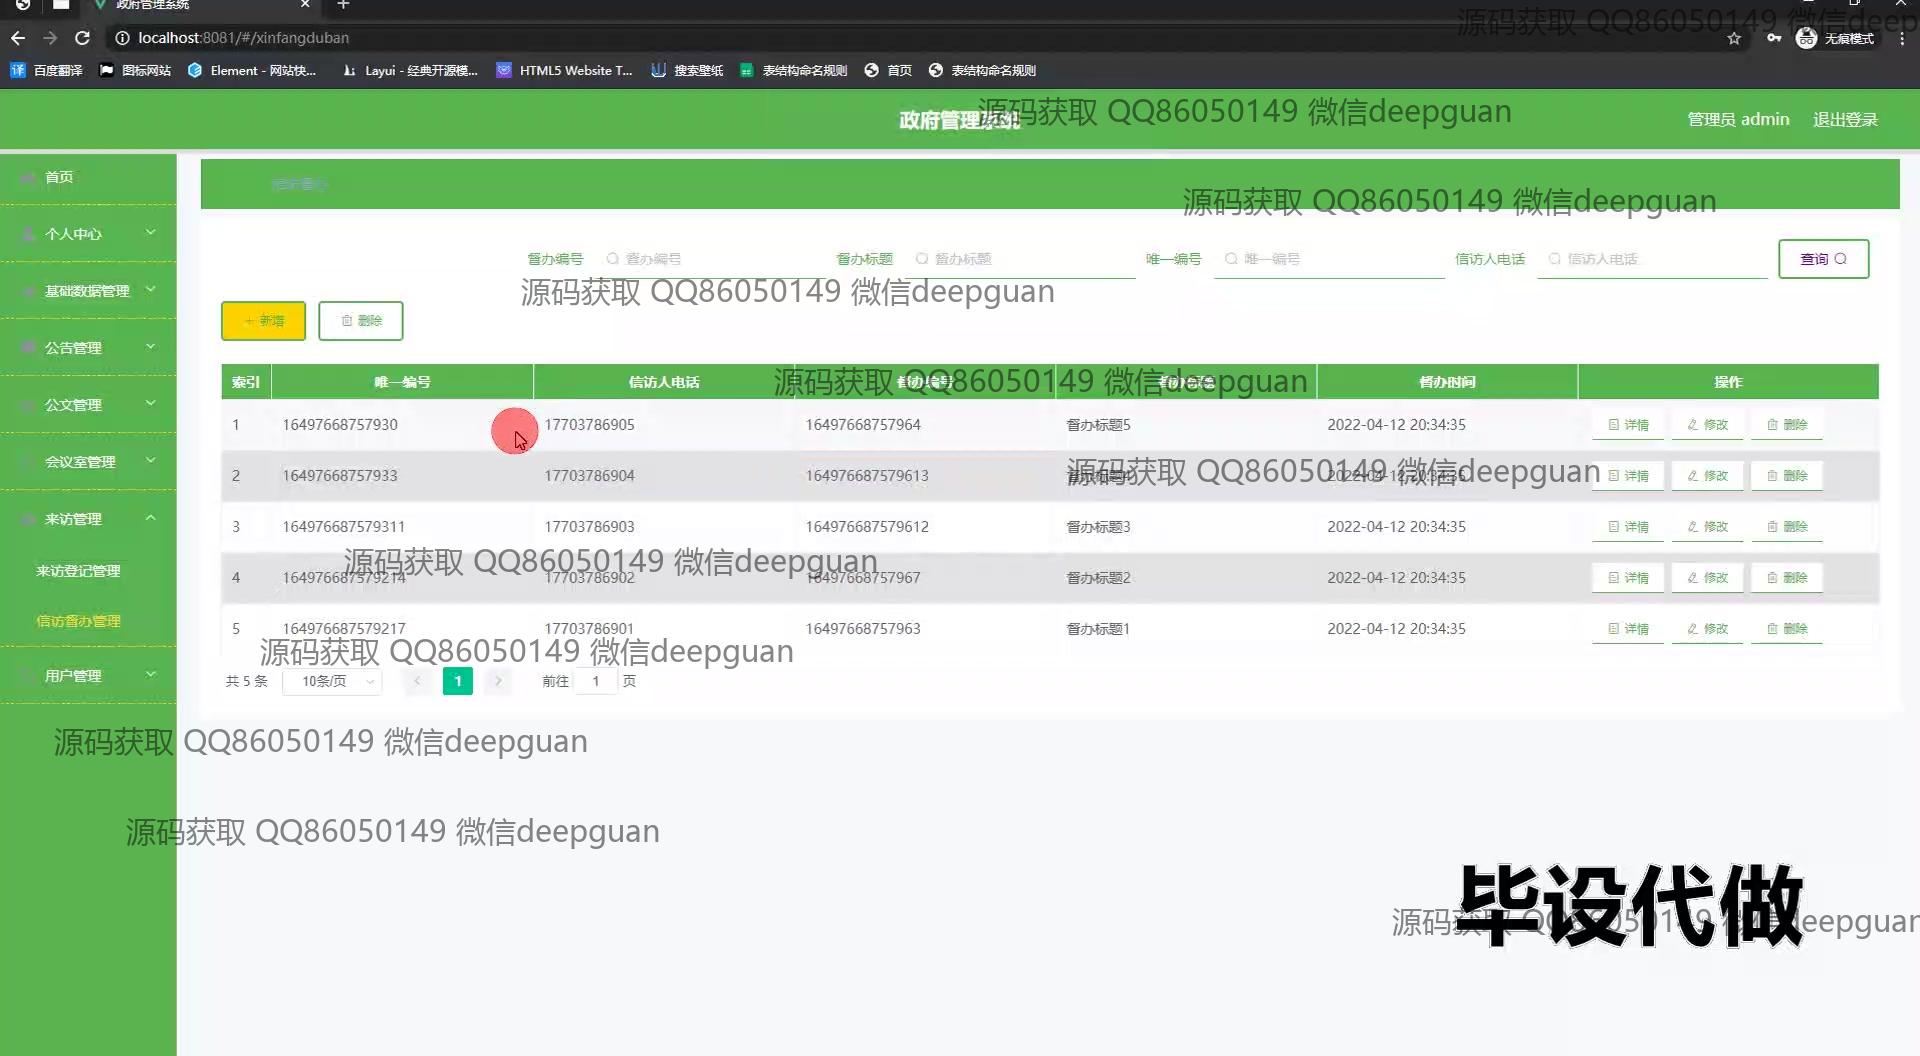Click 退出登录 link in header
Screen dimensions: 1920x1056
(x=1845, y=120)
